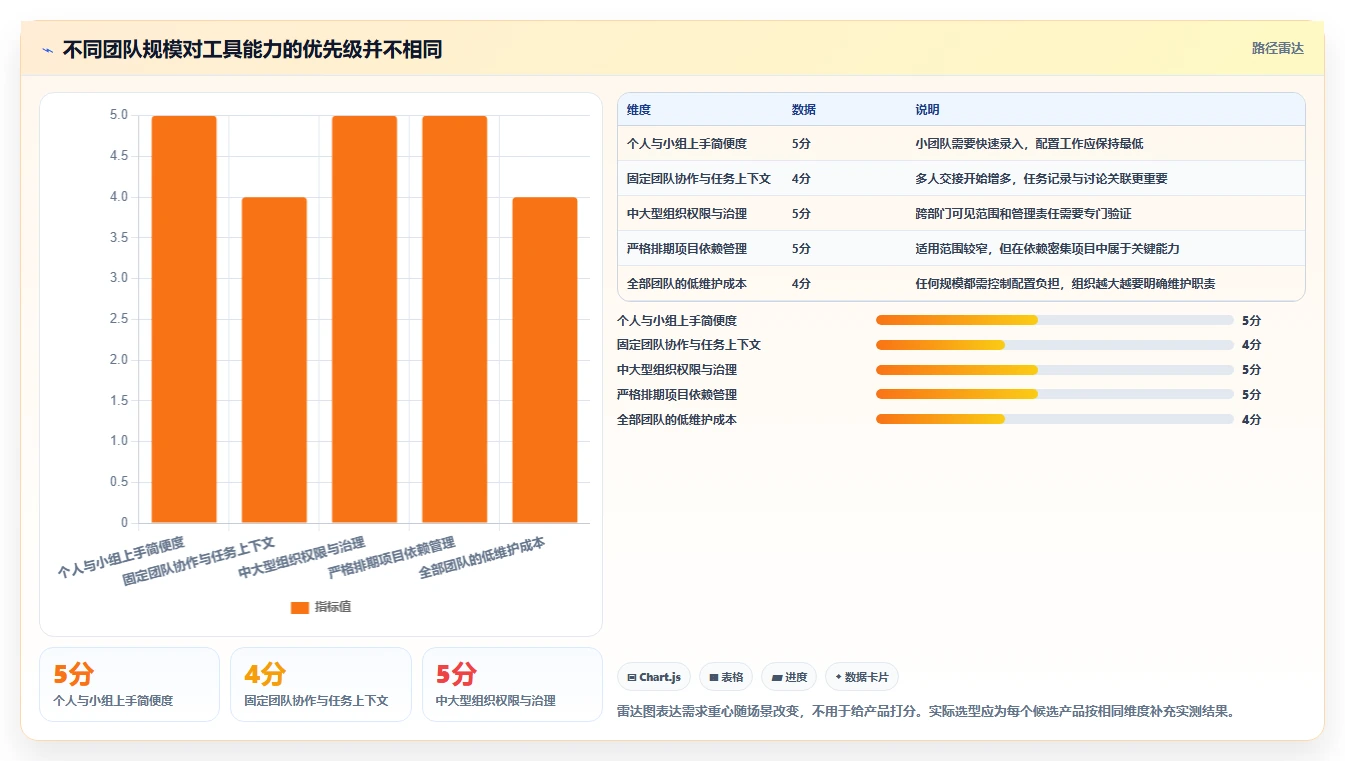Click the 指标值 legend label text
1345x761 pixels.
[x=333, y=607]
